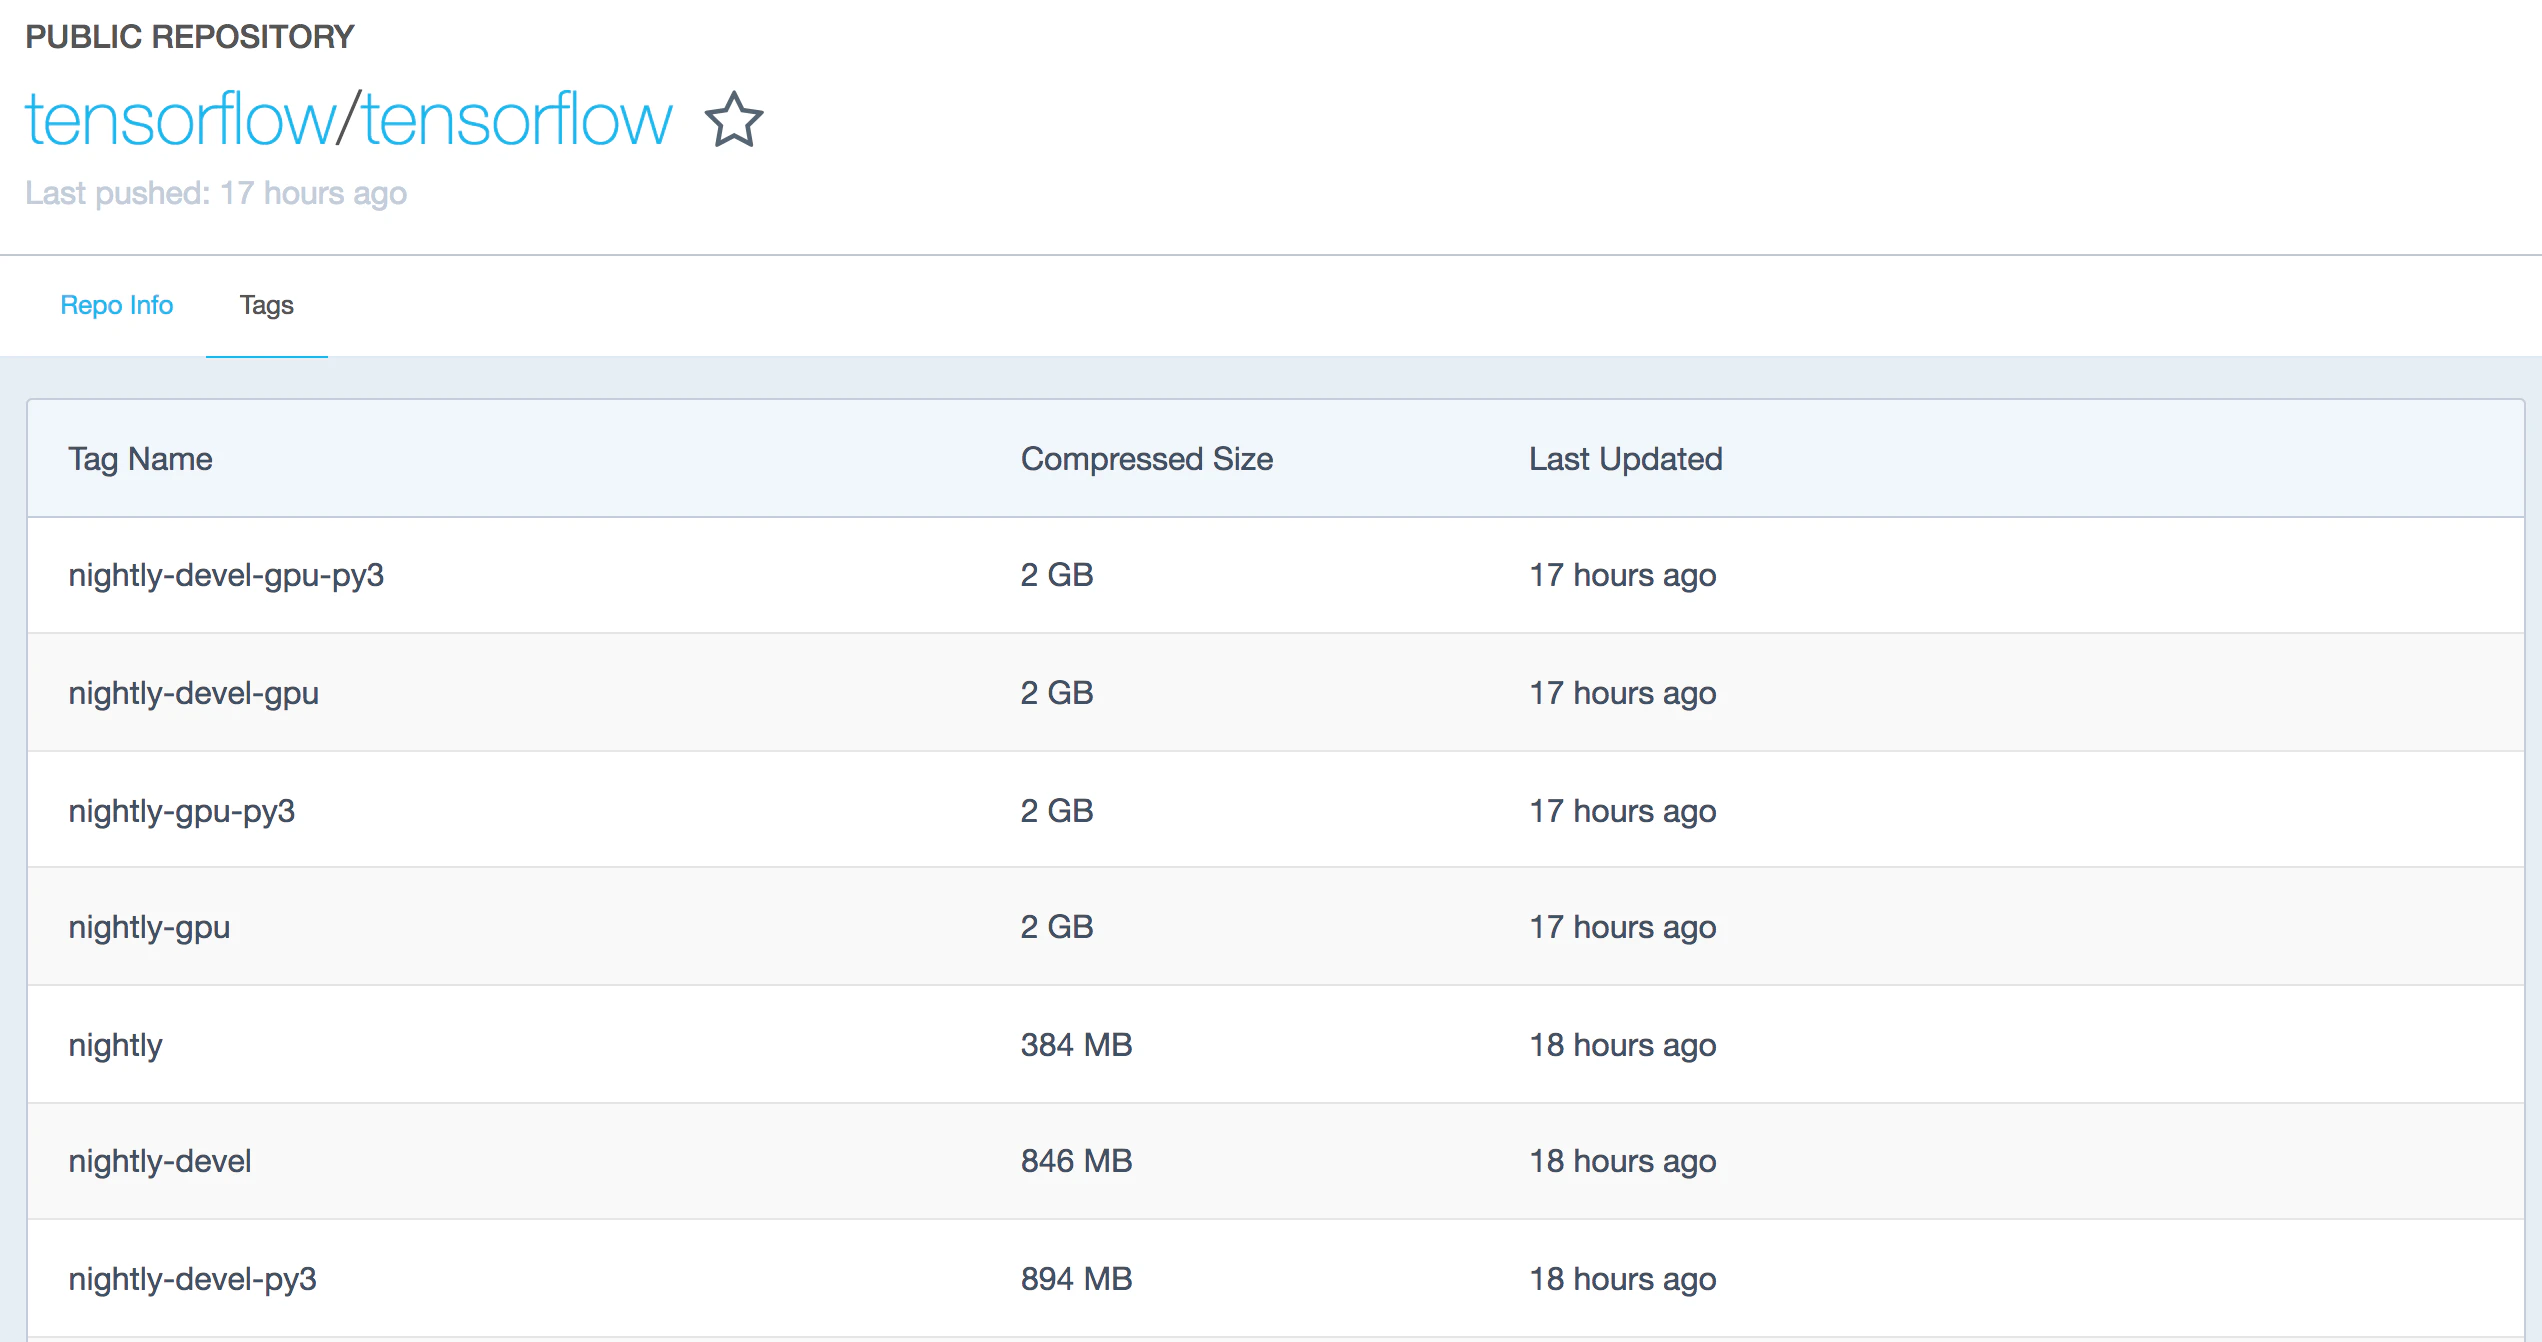The width and height of the screenshot is (2542, 1342).
Task: Click the nightly-devel tag name
Action: pos(159,1161)
